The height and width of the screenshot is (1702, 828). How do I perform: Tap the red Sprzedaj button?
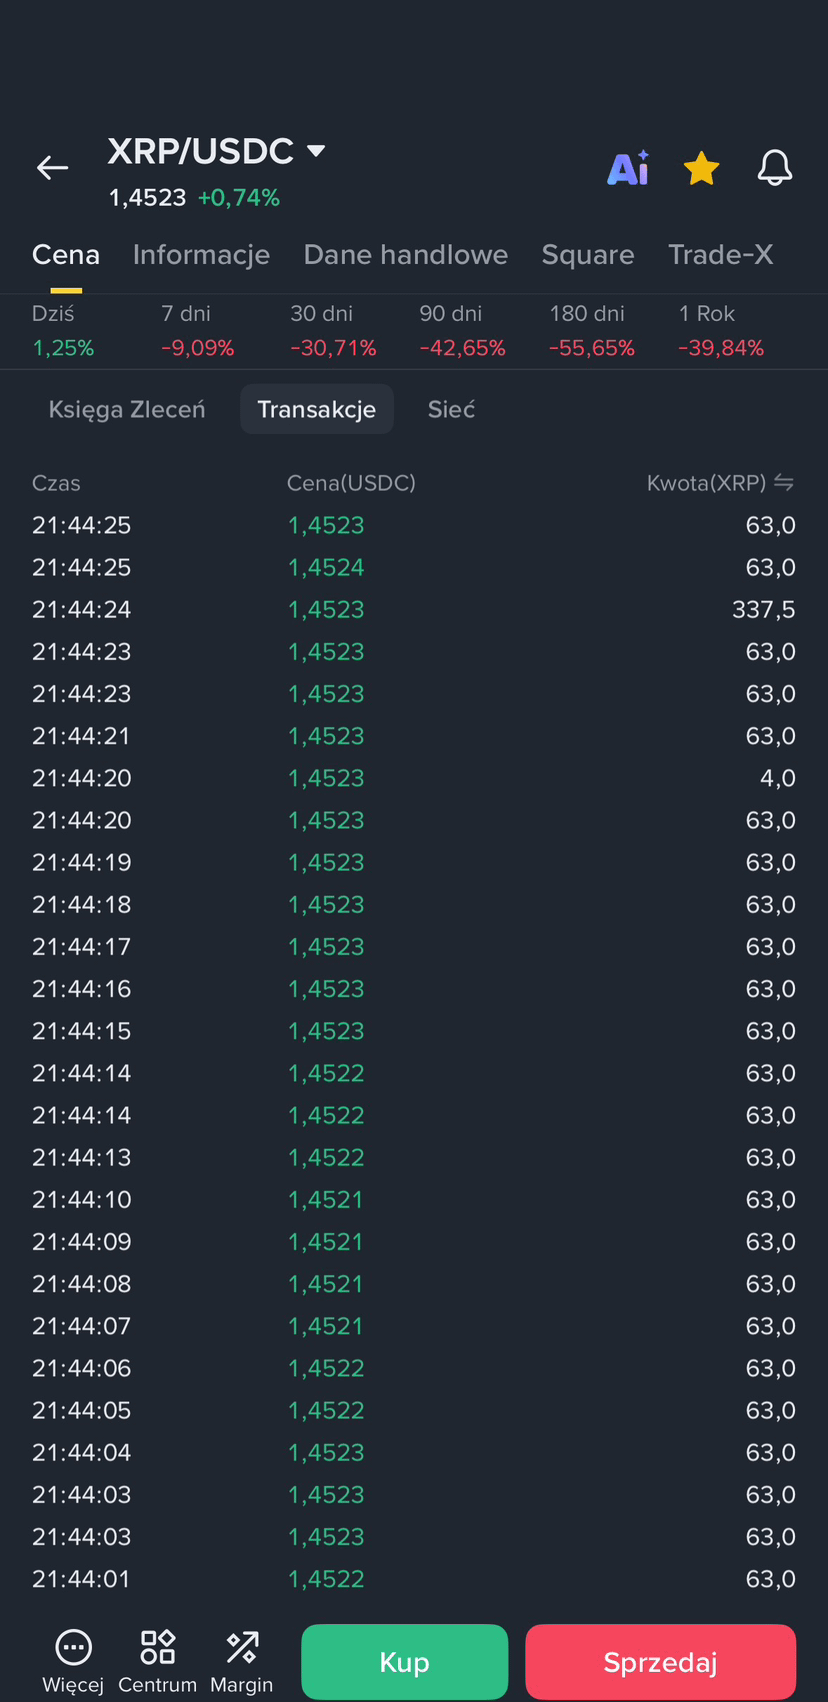pos(660,1662)
